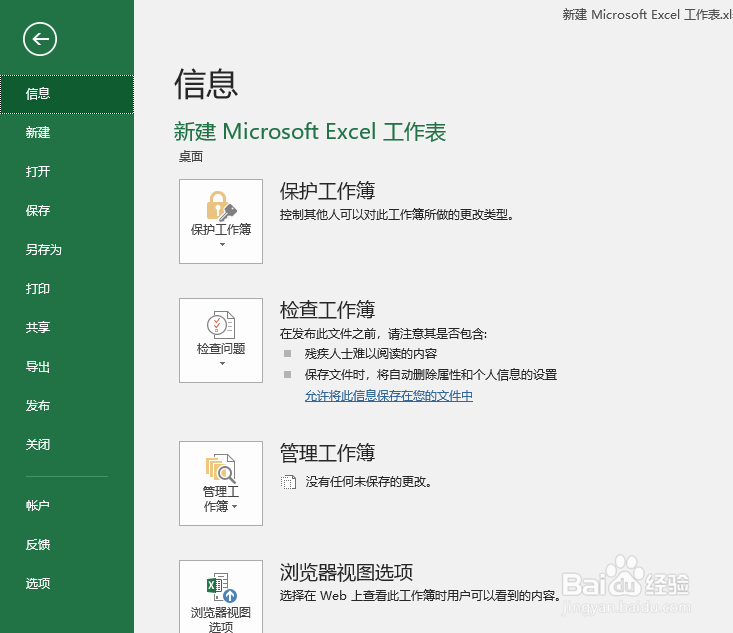This screenshot has height=633, width=733.
Task: Click the 桌面 location text
Action: [191, 157]
